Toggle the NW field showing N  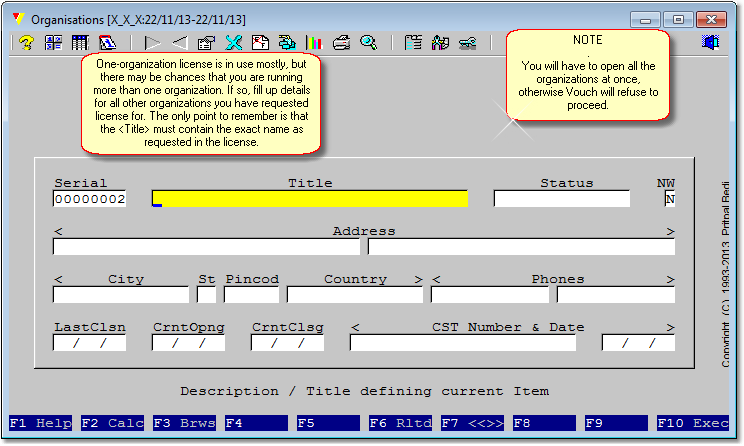tap(669, 199)
